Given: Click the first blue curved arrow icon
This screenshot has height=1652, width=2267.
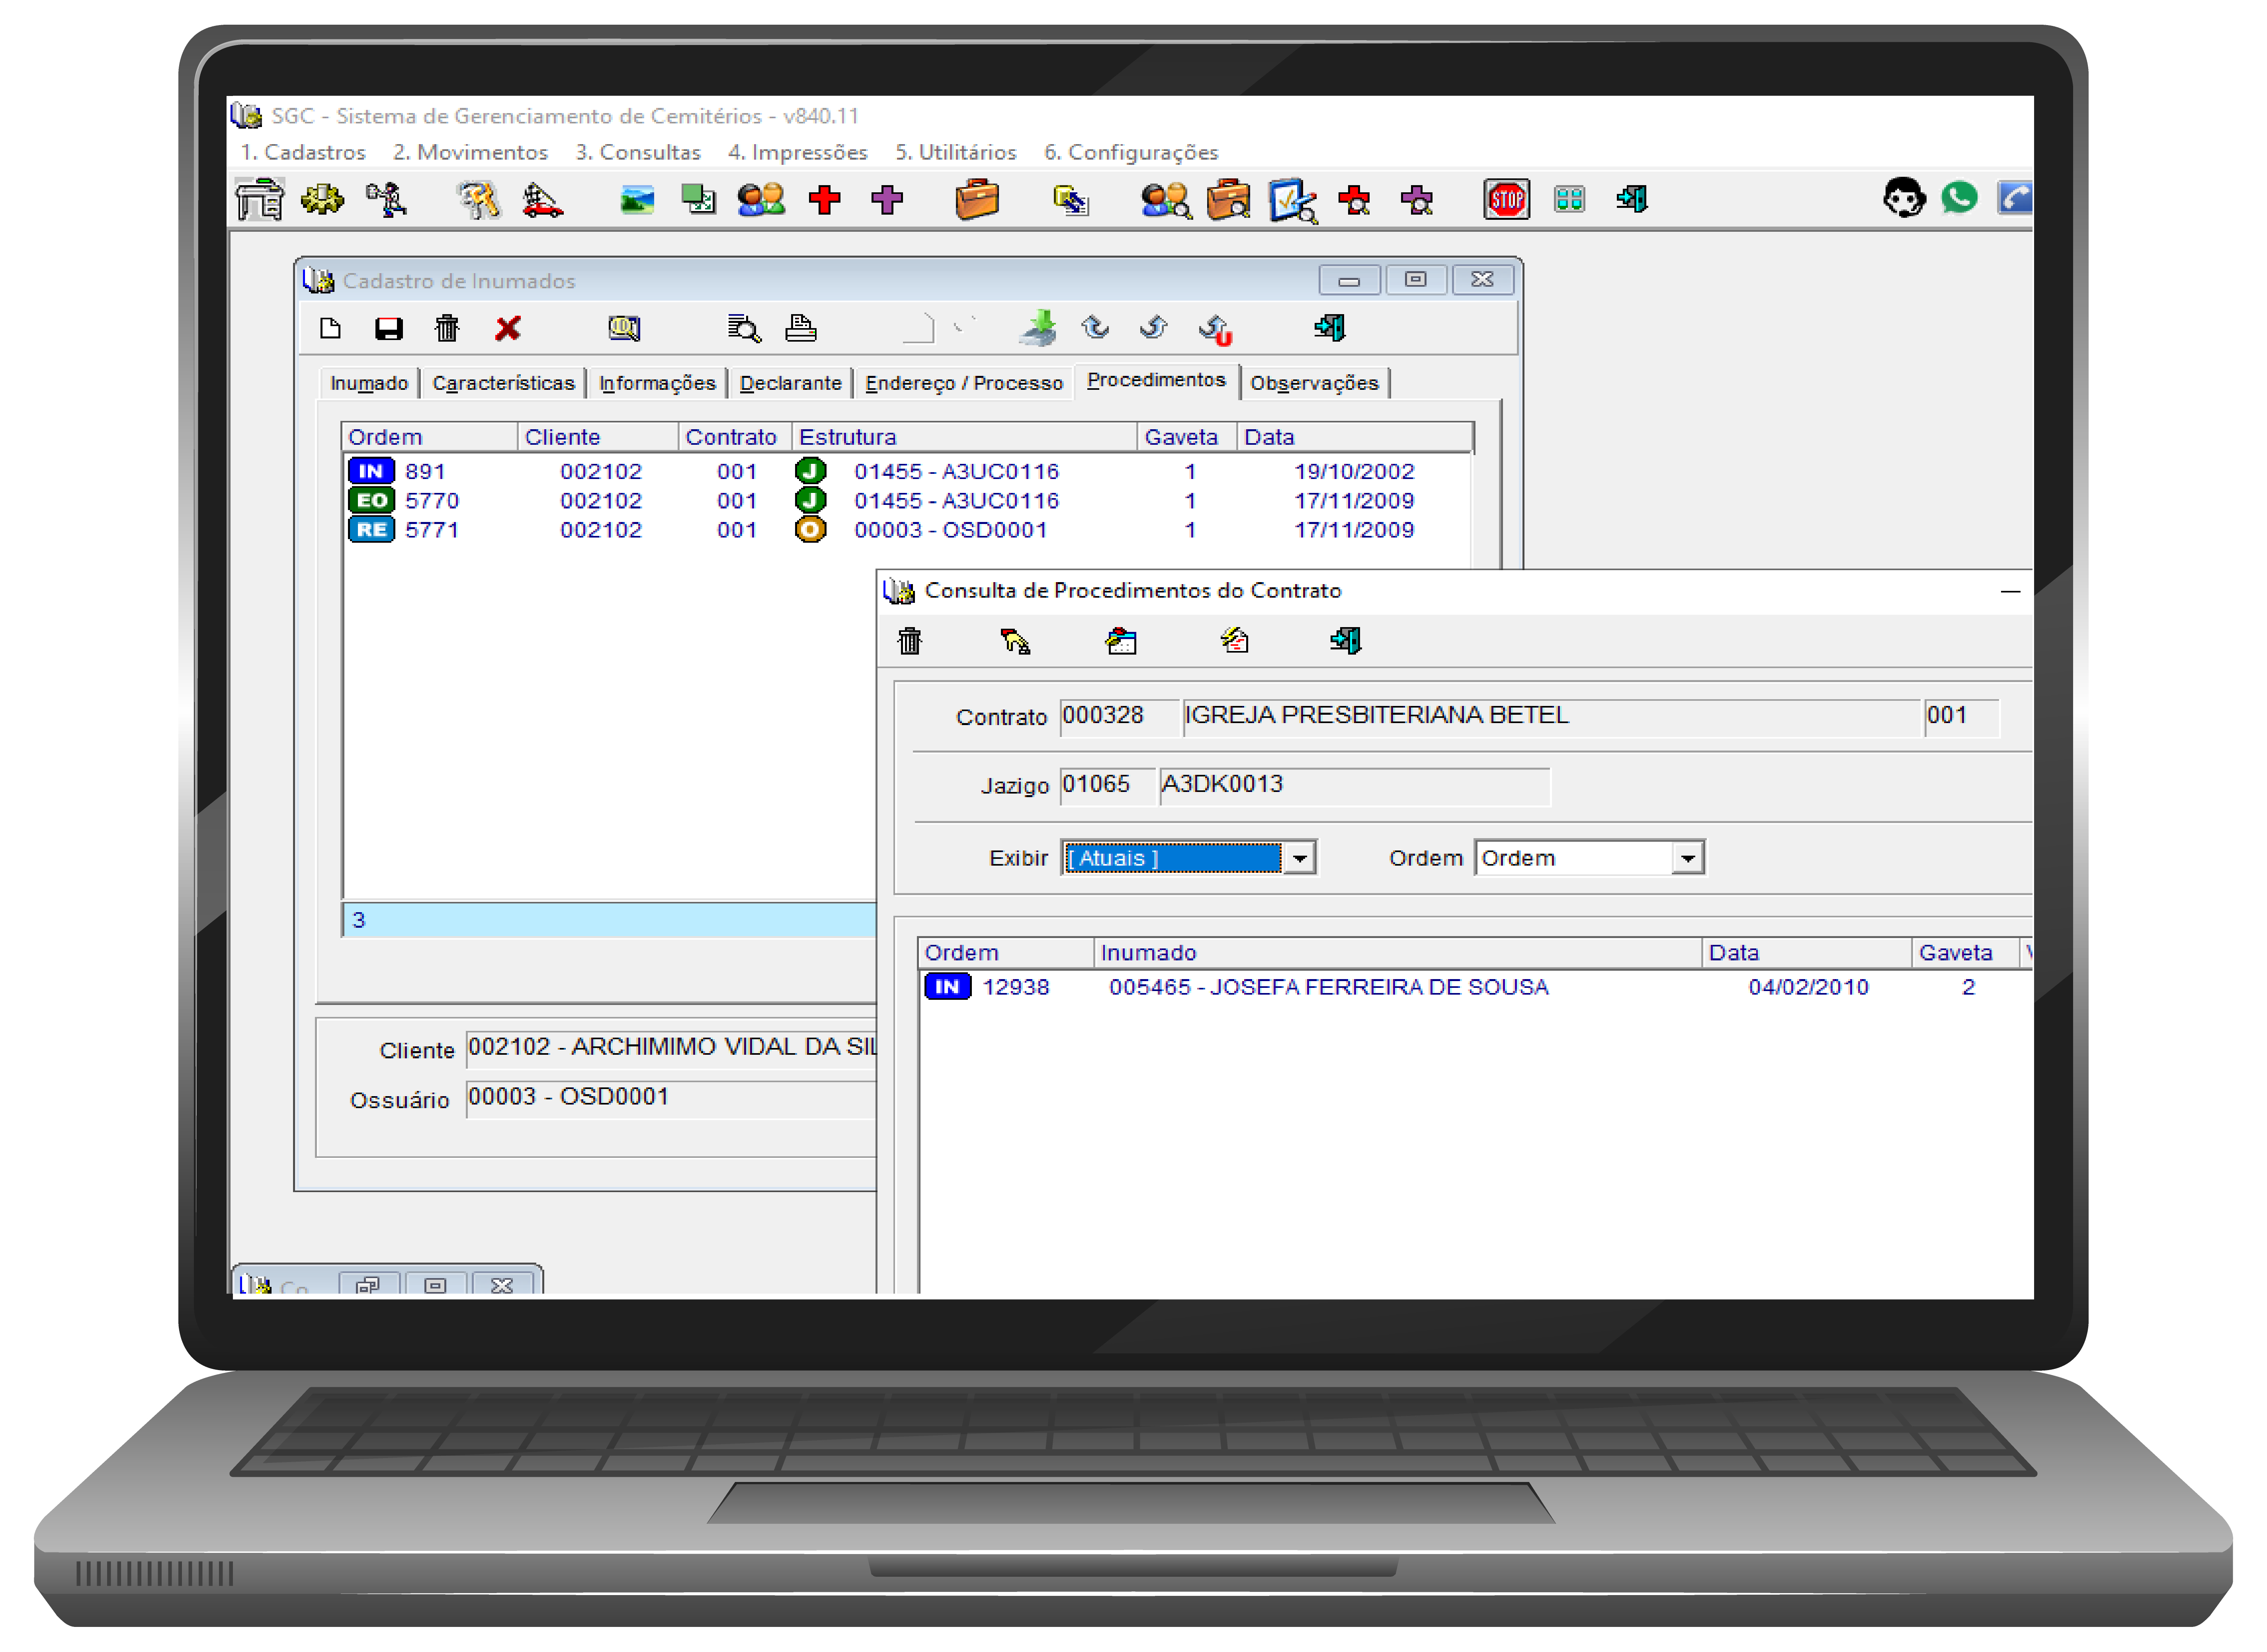Looking at the screenshot, I should tap(1095, 327).
